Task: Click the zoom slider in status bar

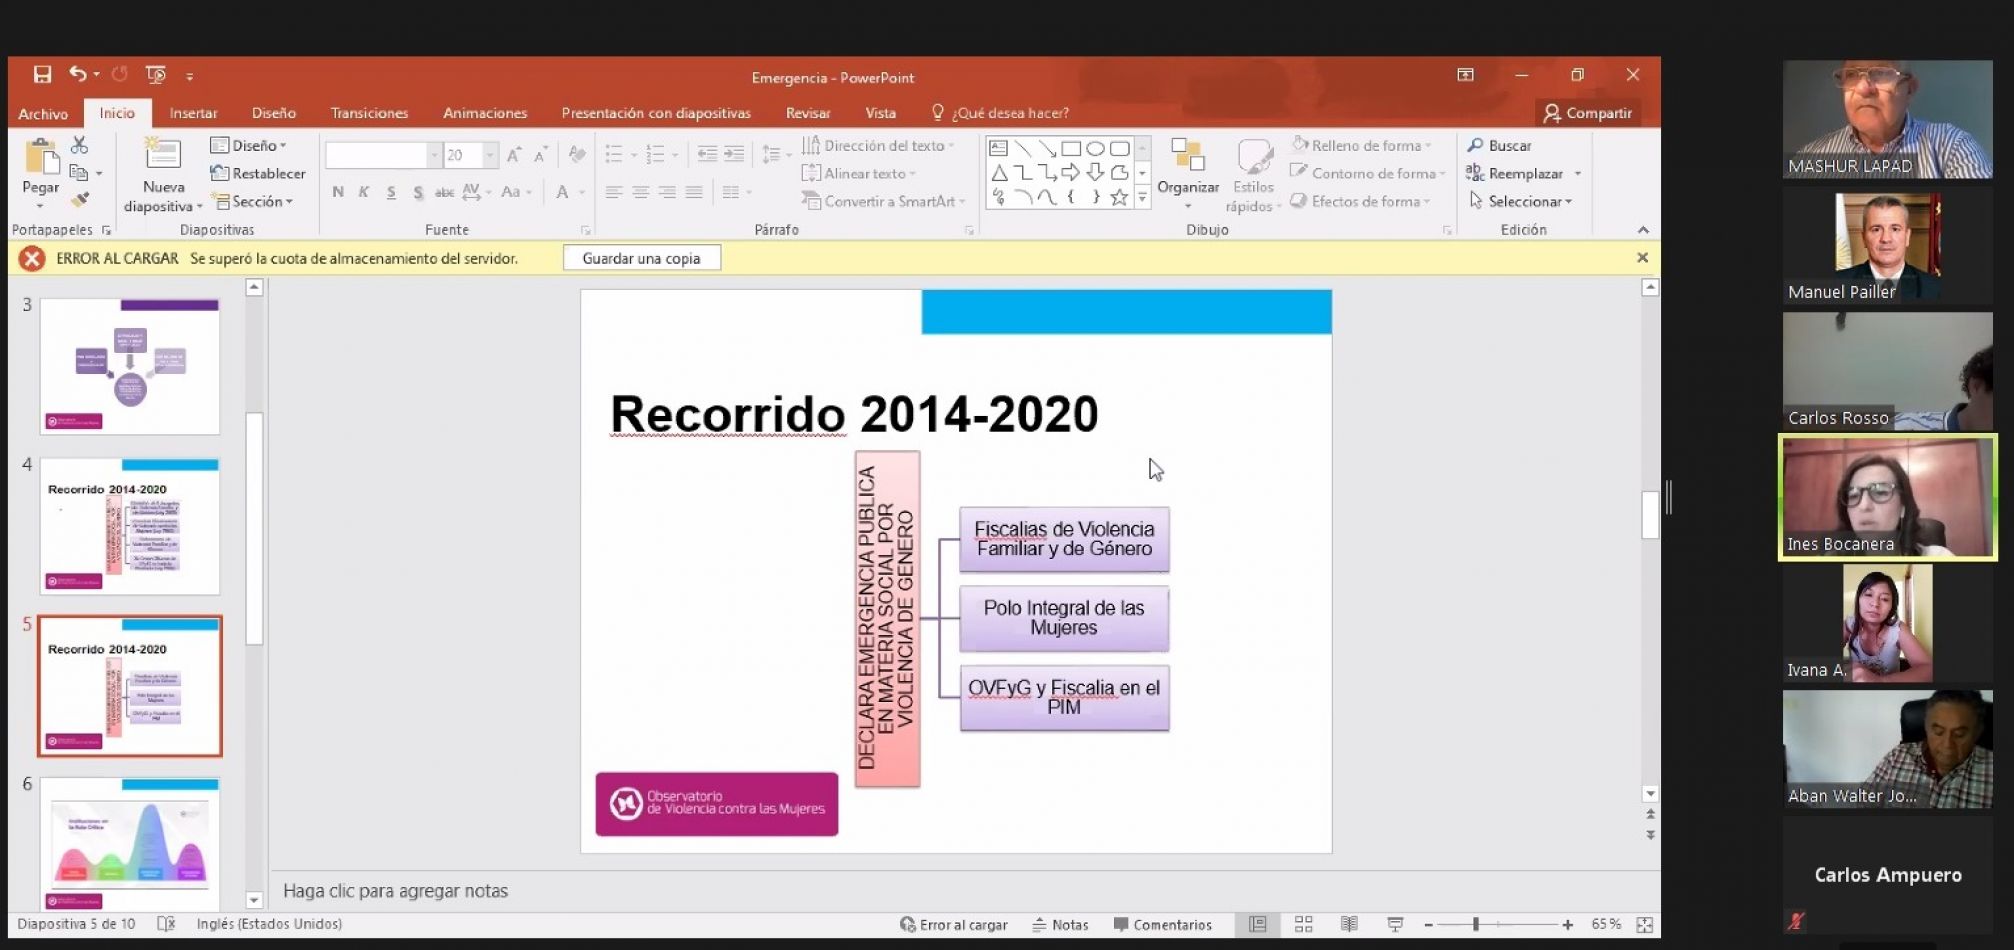Action: (1476, 925)
